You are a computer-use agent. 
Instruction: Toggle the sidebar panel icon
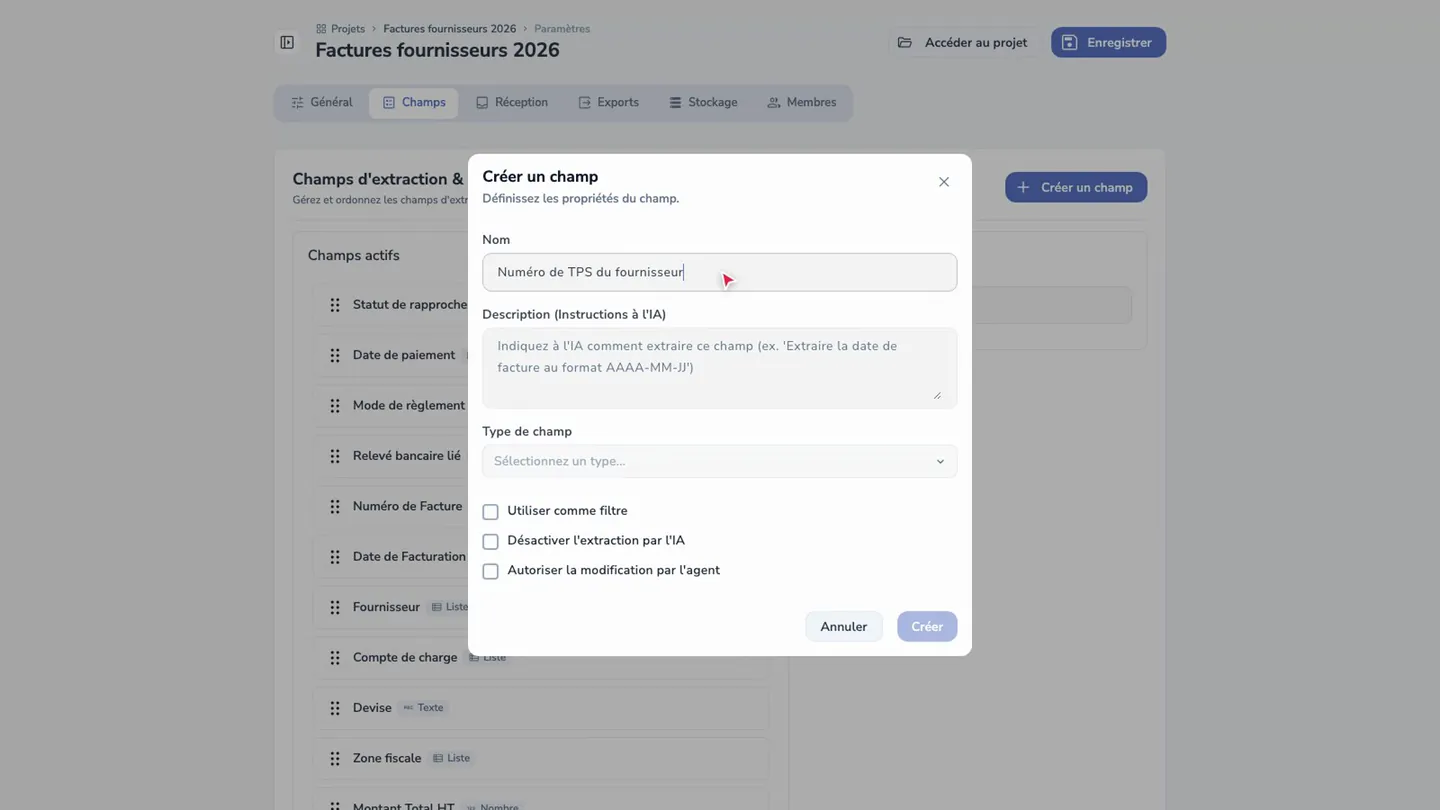tap(287, 42)
